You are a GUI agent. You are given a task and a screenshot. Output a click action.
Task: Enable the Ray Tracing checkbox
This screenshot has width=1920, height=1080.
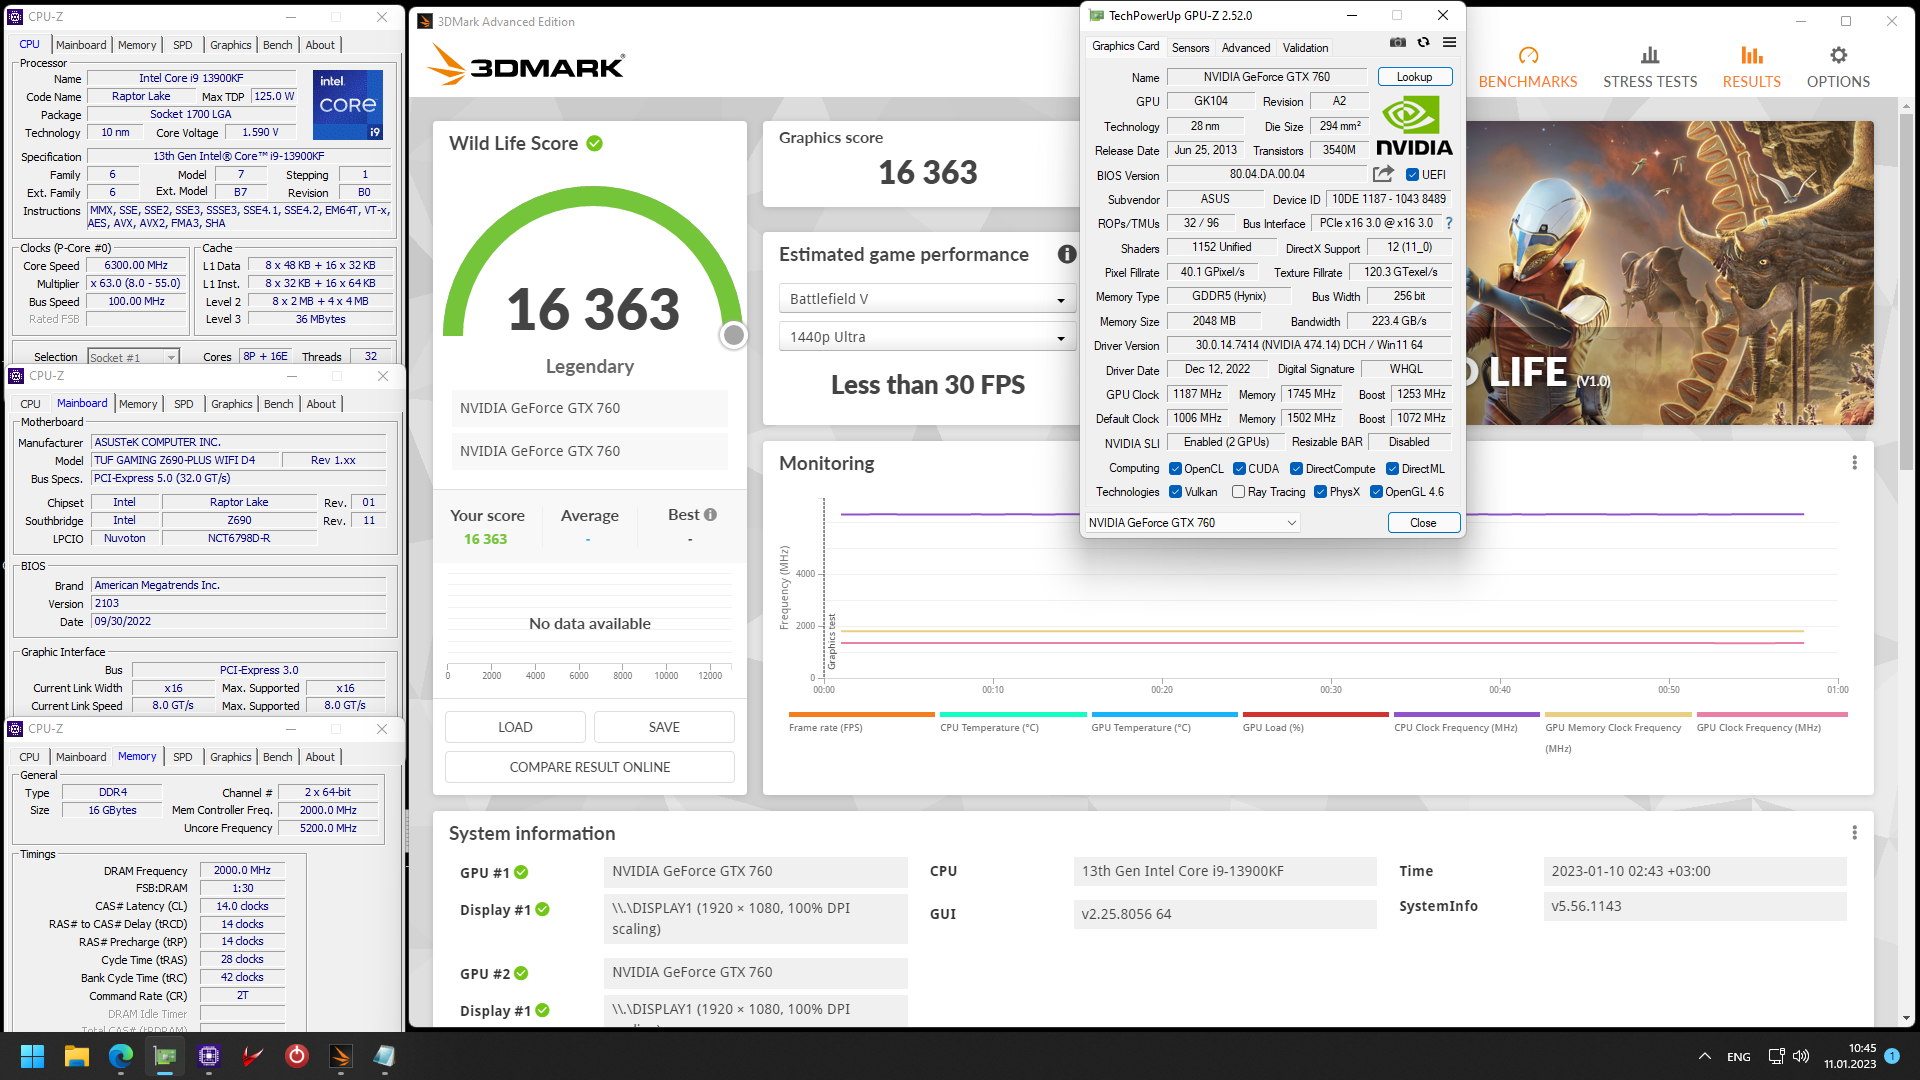pos(1239,492)
